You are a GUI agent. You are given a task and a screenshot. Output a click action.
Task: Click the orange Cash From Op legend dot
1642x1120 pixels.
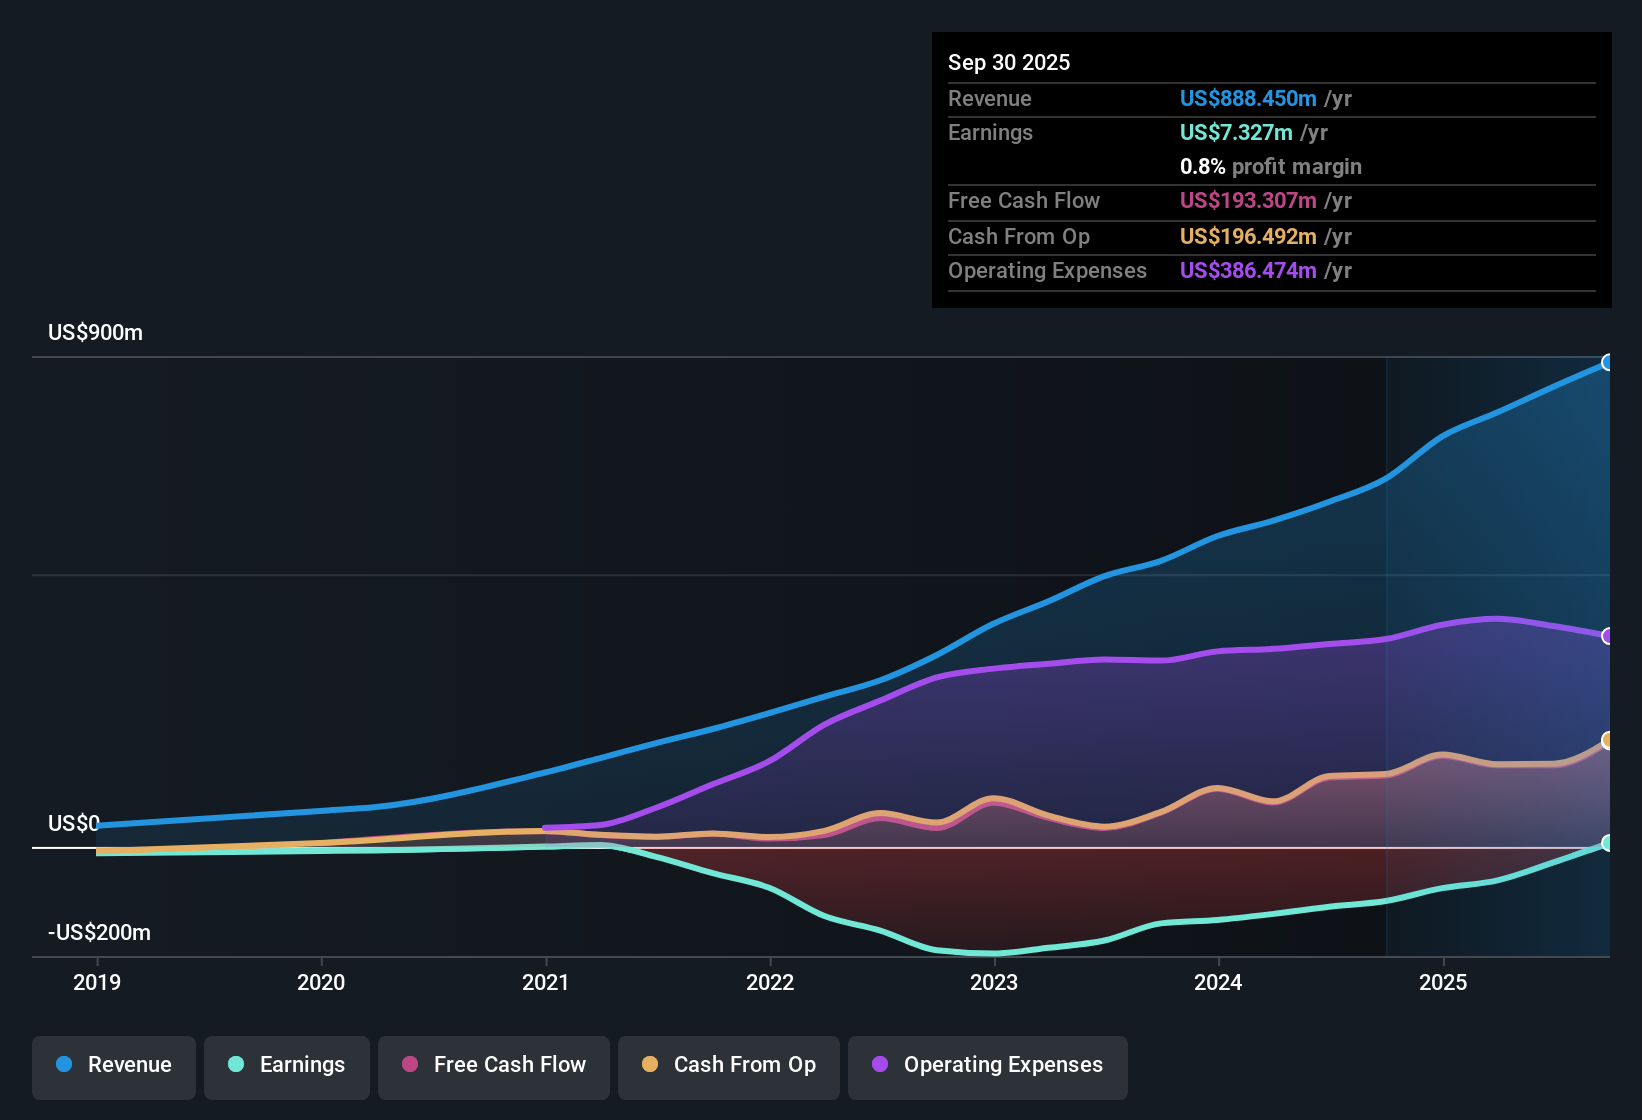(649, 1066)
